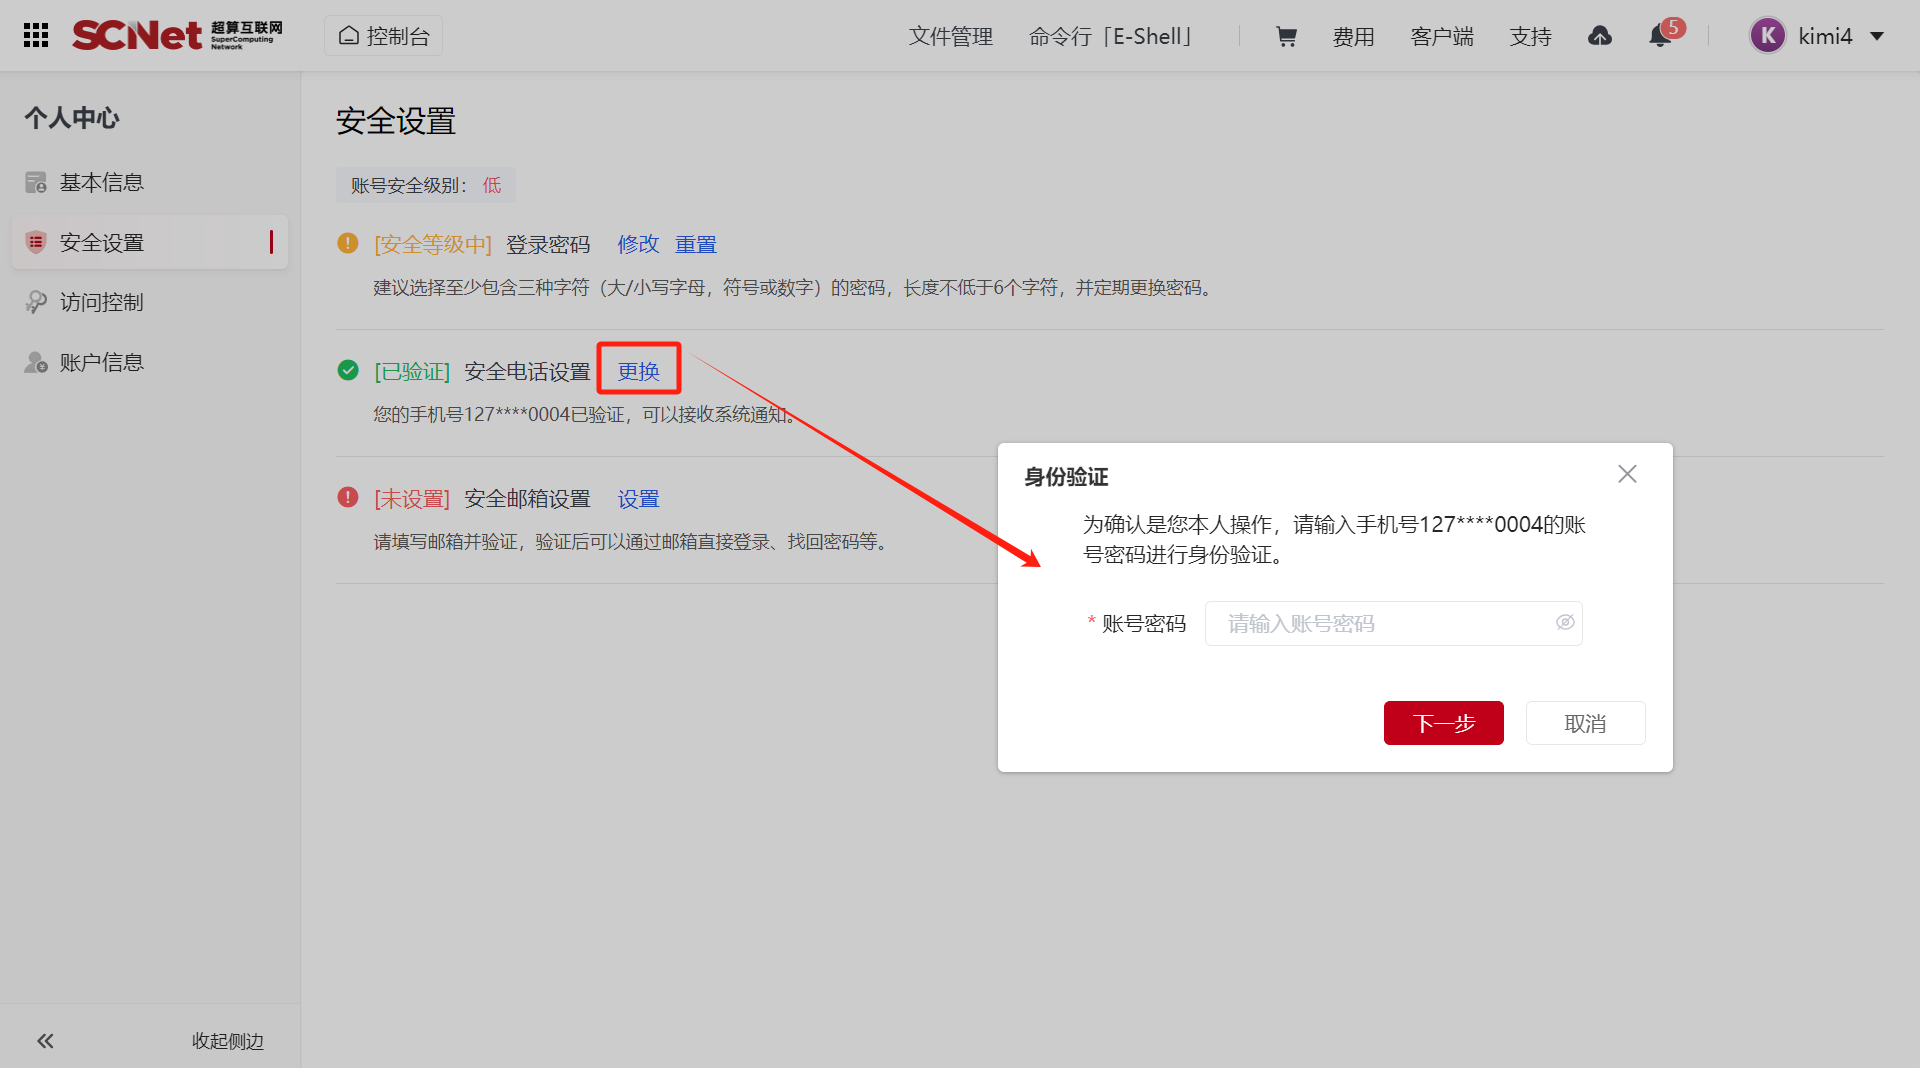The width and height of the screenshot is (1920, 1068).
Task: Open the cloud upload icon
Action: (x=1600, y=37)
